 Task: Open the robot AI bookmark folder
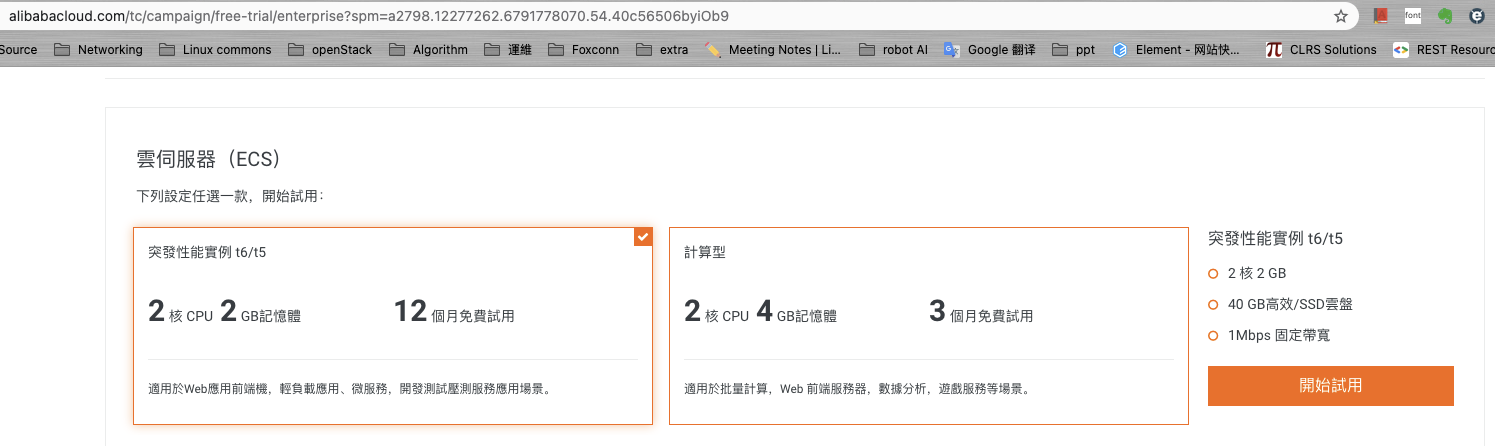pyautogui.click(x=893, y=50)
